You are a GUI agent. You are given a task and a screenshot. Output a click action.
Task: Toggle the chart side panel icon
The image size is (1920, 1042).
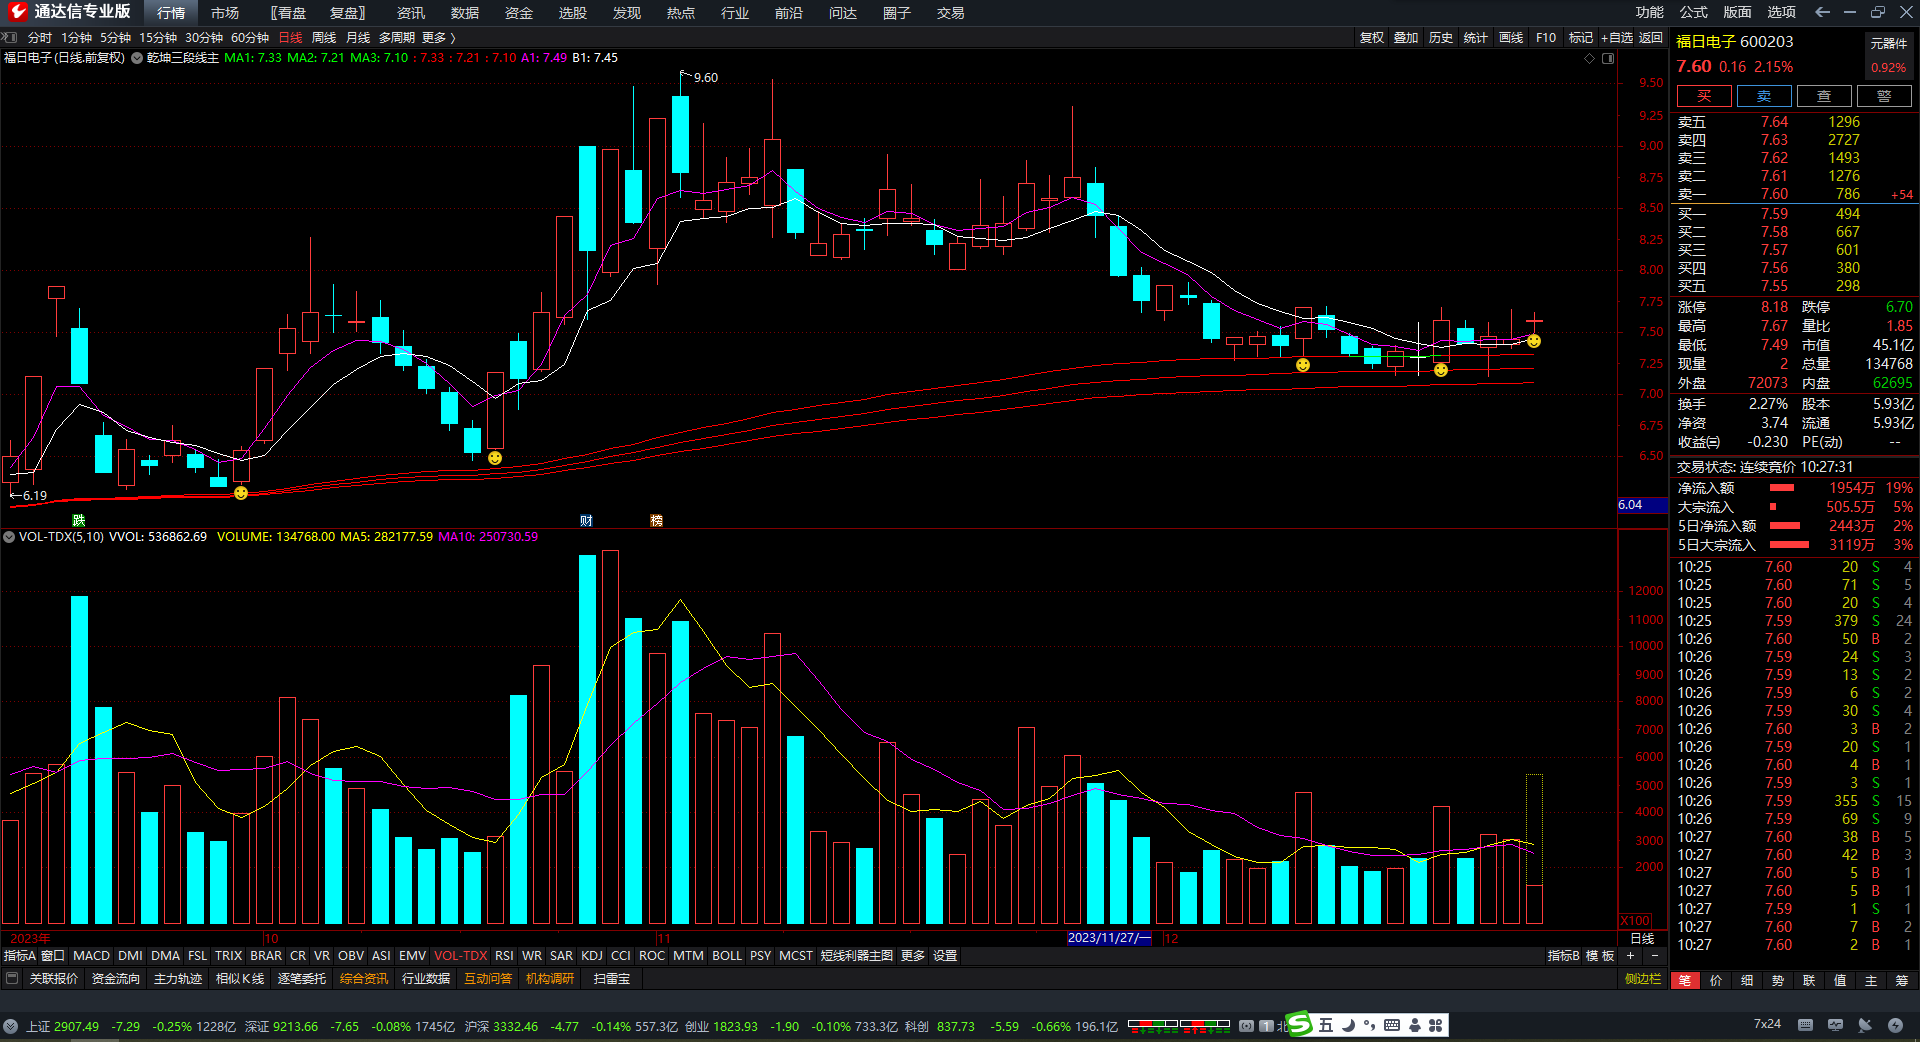1608,58
